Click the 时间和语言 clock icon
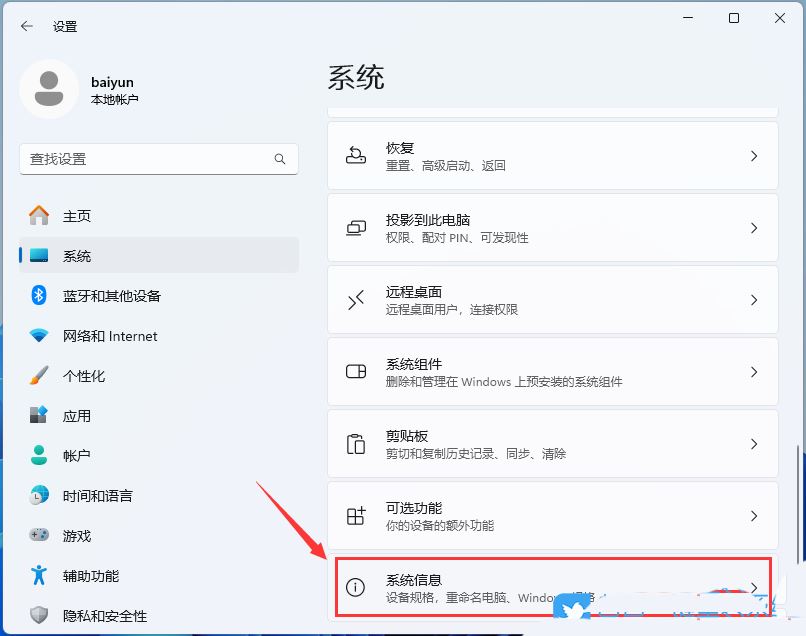806x636 pixels. click(37, 496)
